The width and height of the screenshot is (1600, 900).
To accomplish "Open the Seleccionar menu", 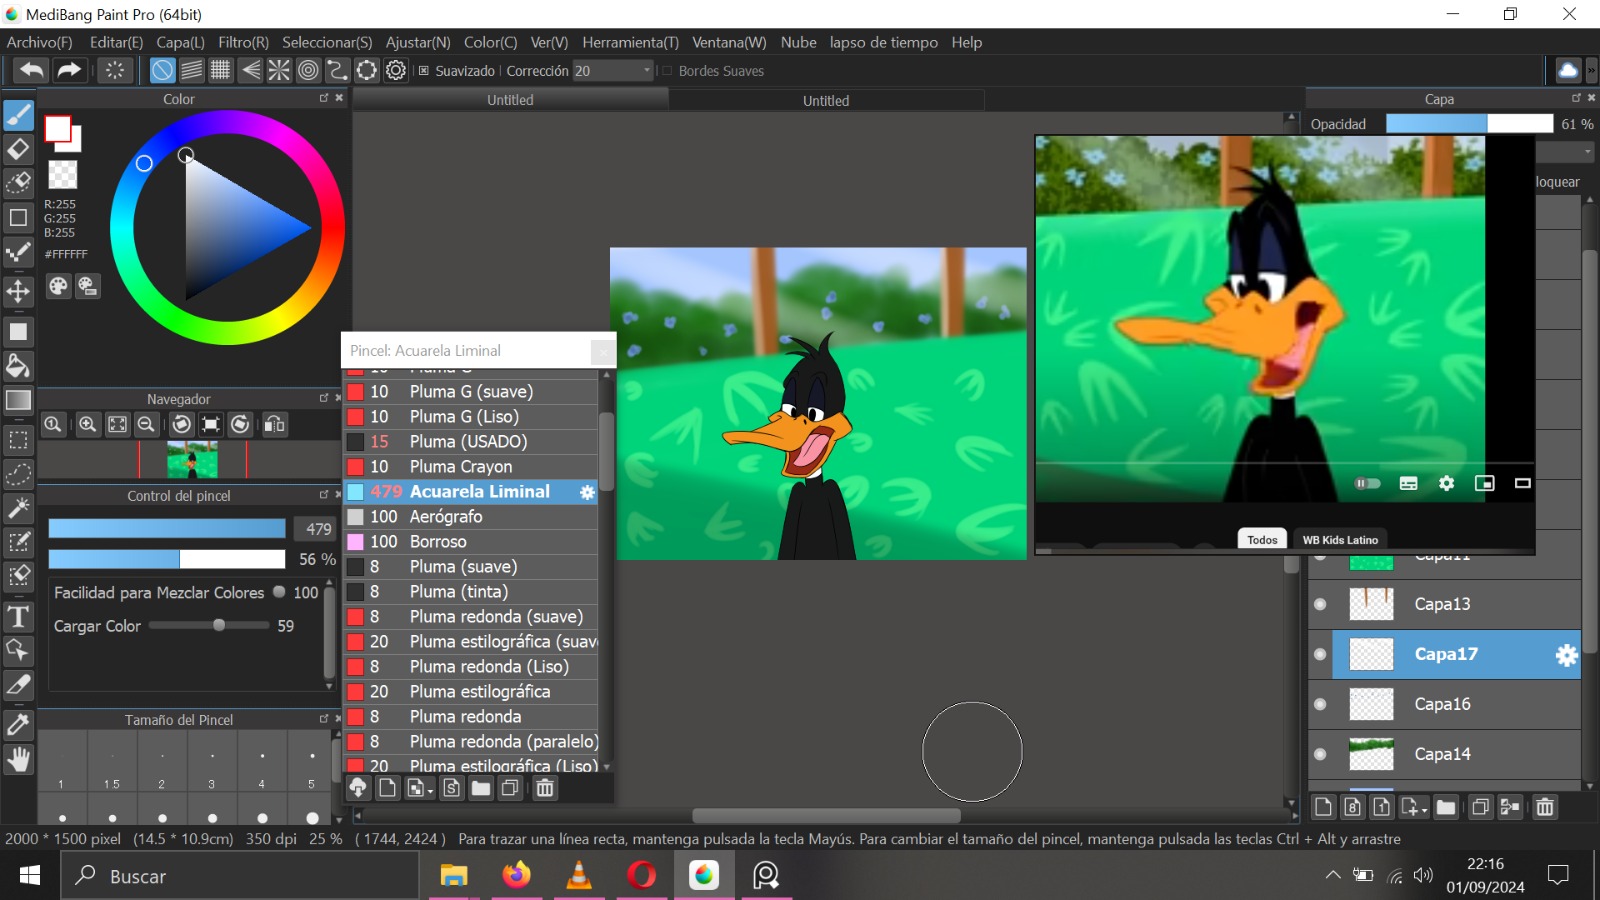I will [327, 42].
